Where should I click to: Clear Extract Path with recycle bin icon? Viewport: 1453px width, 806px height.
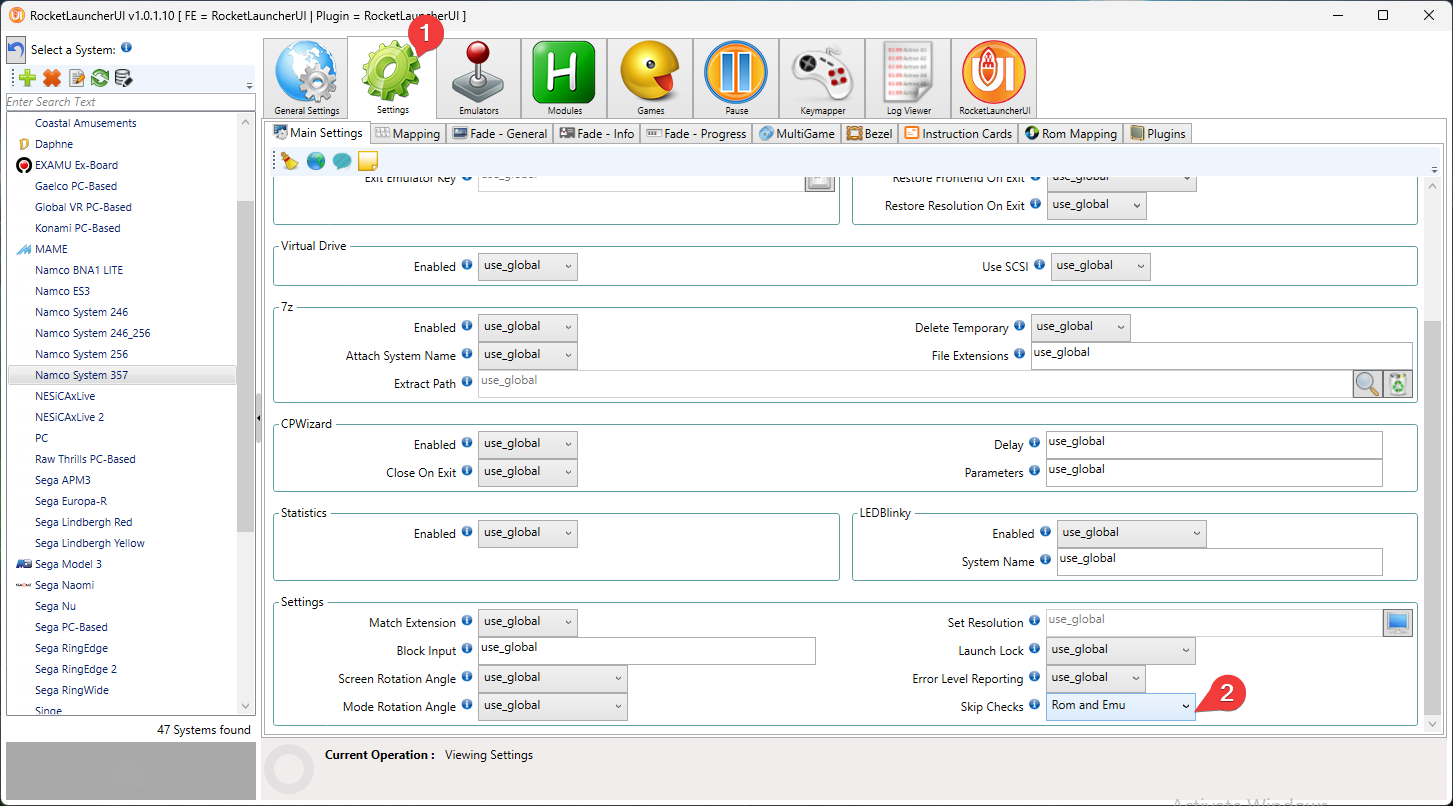[x=1398, y=384]
